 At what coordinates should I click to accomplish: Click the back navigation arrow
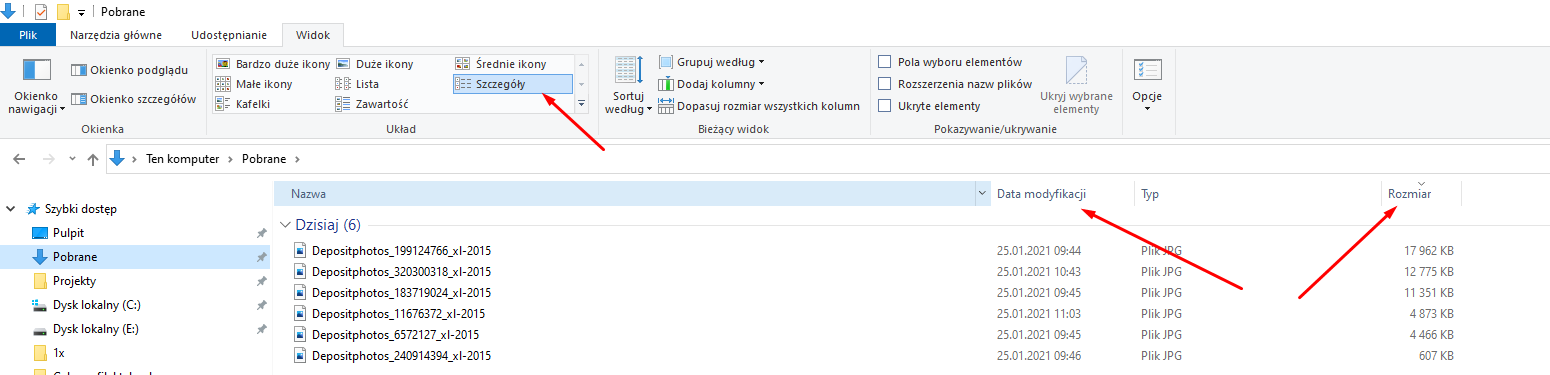pos(20,159)
